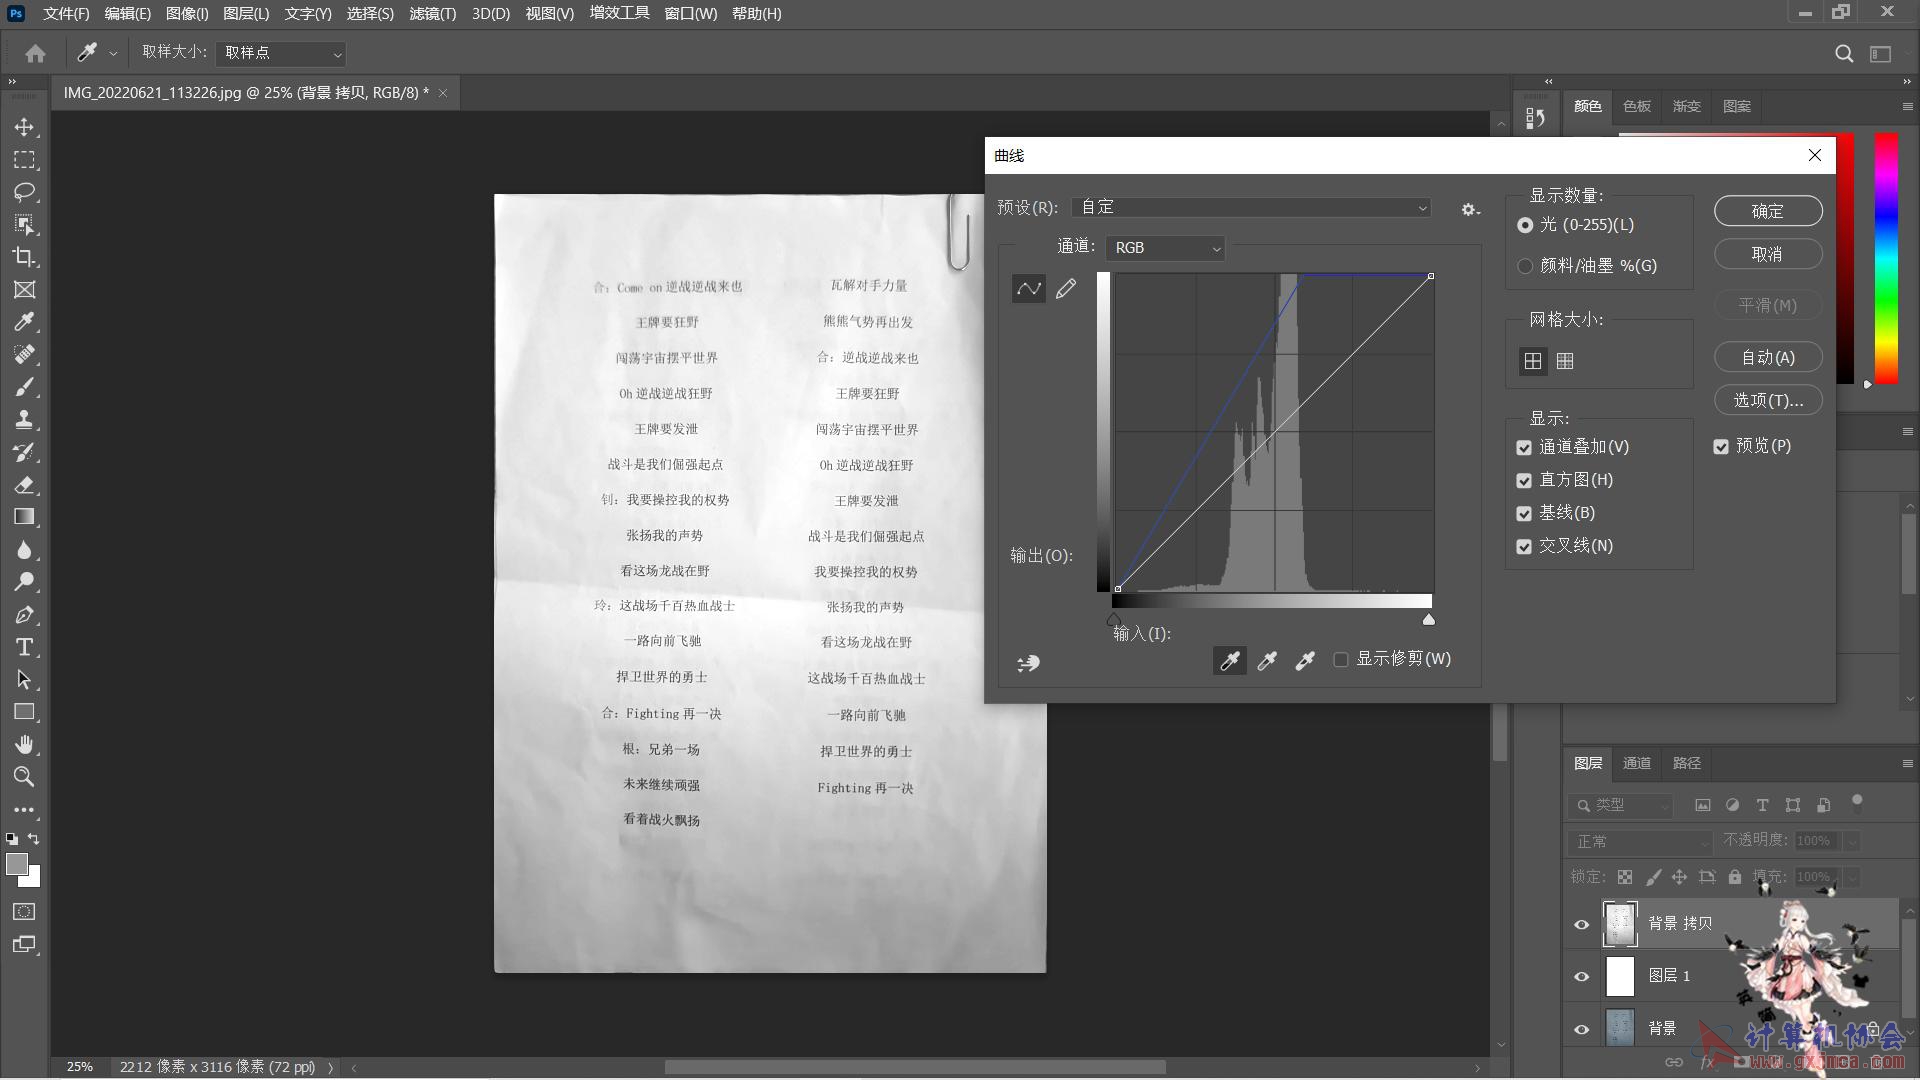The image size is (1920, 1080).
Task: Select the 颜料/油墨 %(G) radio option
Action: 1525,266
